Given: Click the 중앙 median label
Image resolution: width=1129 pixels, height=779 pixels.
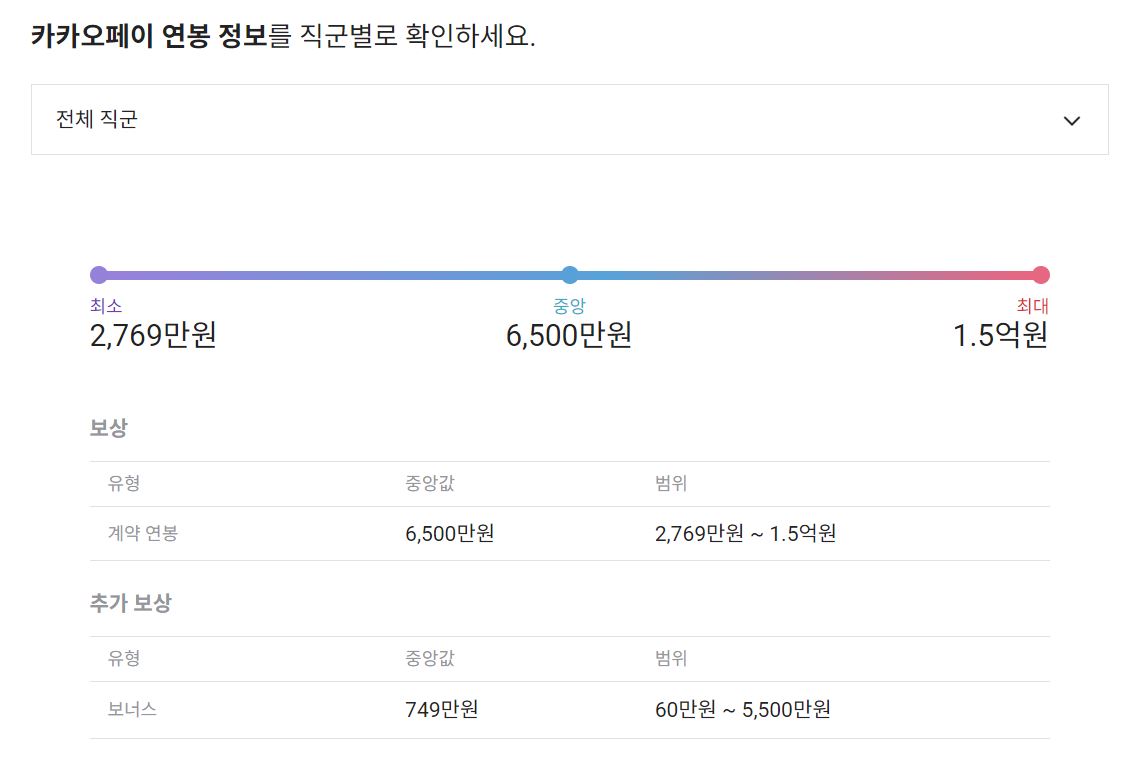Looking at the screenshot, I should click(x=569, y=305).
